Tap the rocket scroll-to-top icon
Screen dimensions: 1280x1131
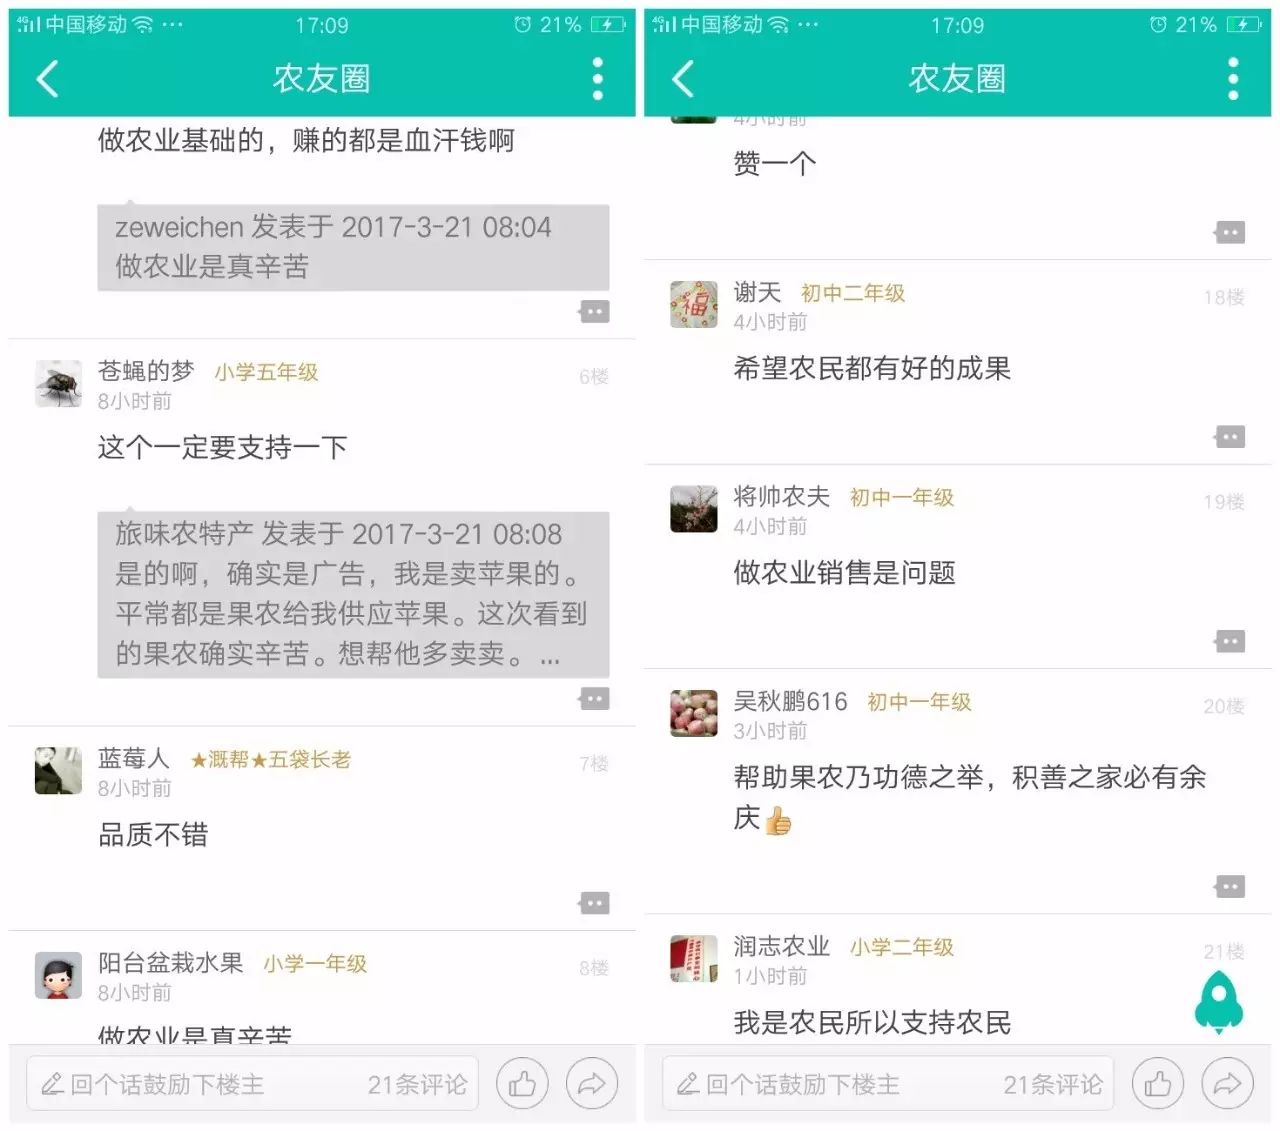(1219, 1001)
